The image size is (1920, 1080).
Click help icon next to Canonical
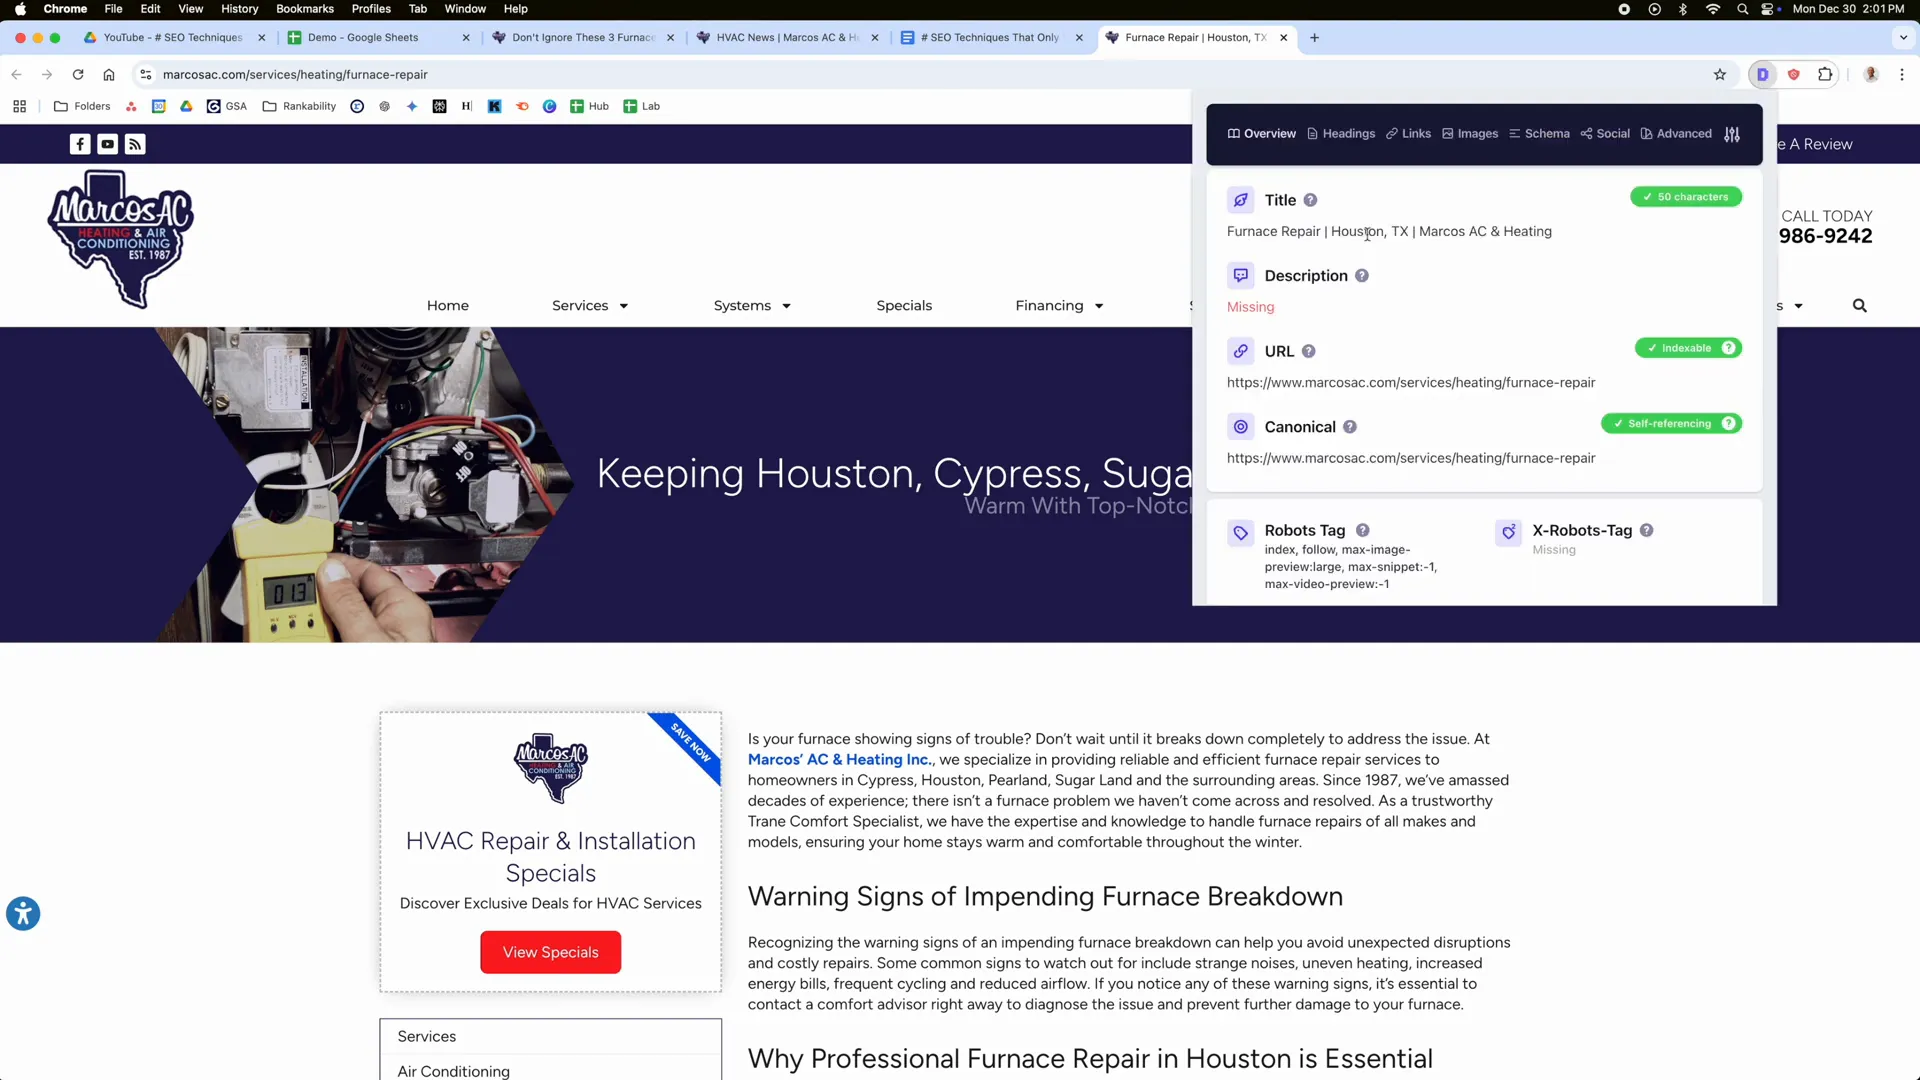pos(1350,427)
